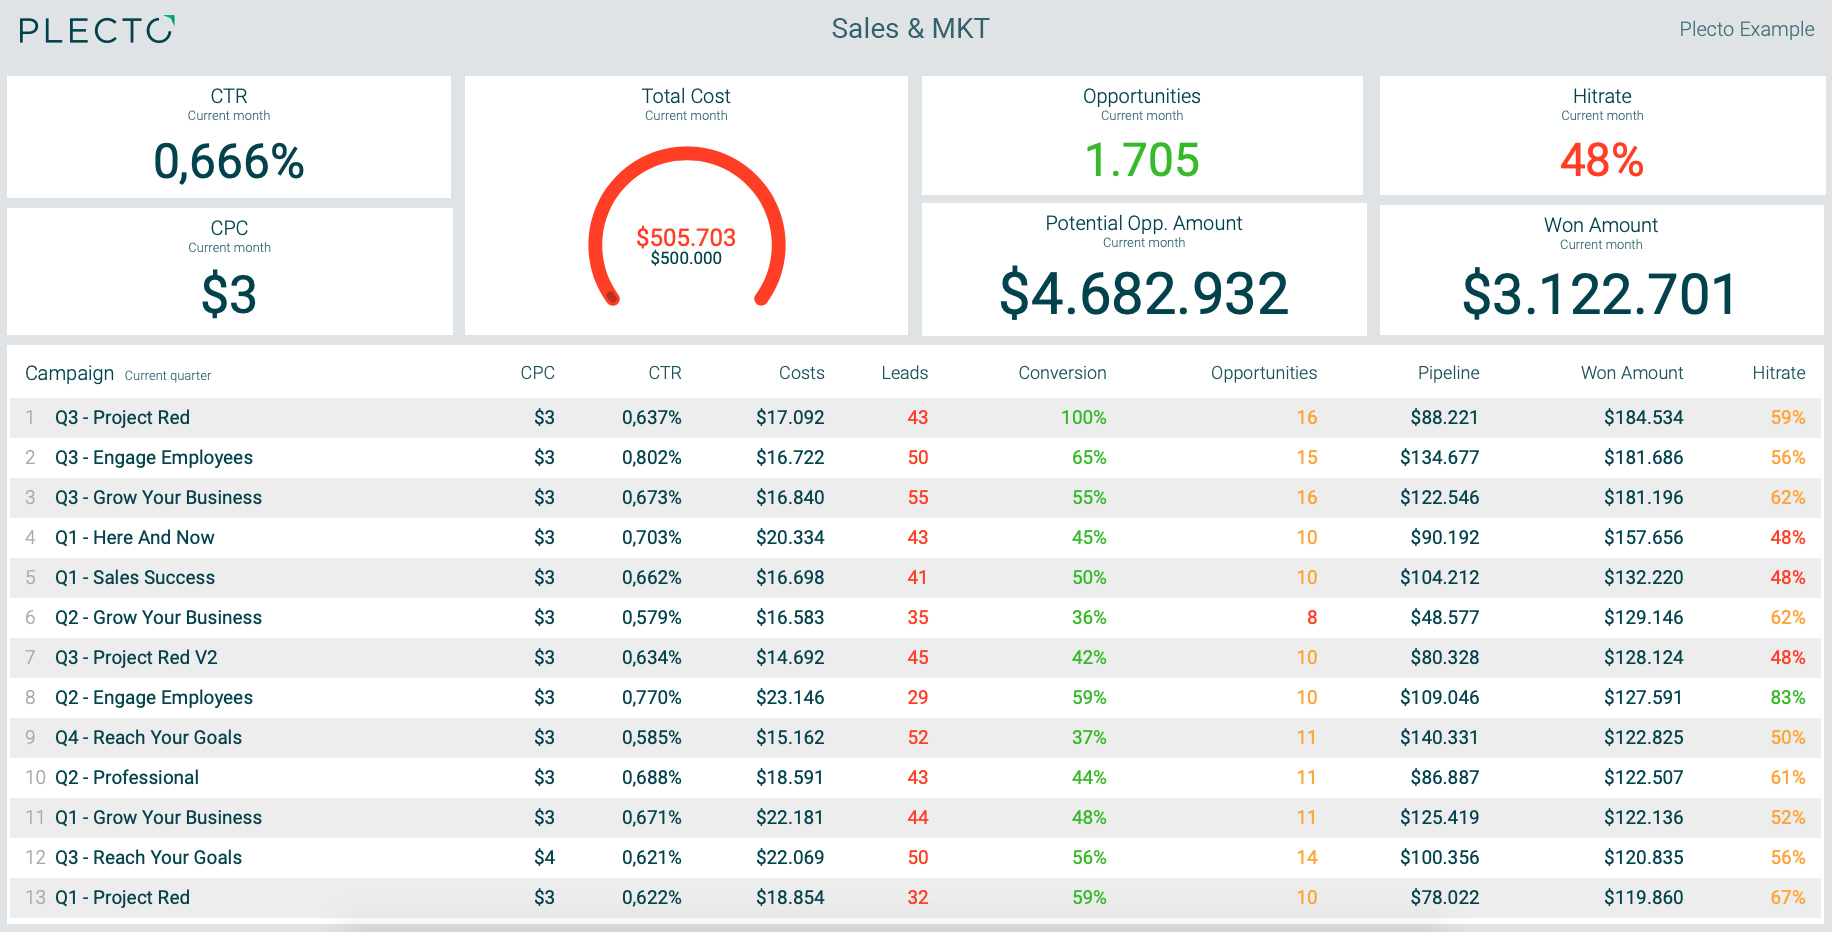Click the Opportunities column header in table

coord(1263,373)
